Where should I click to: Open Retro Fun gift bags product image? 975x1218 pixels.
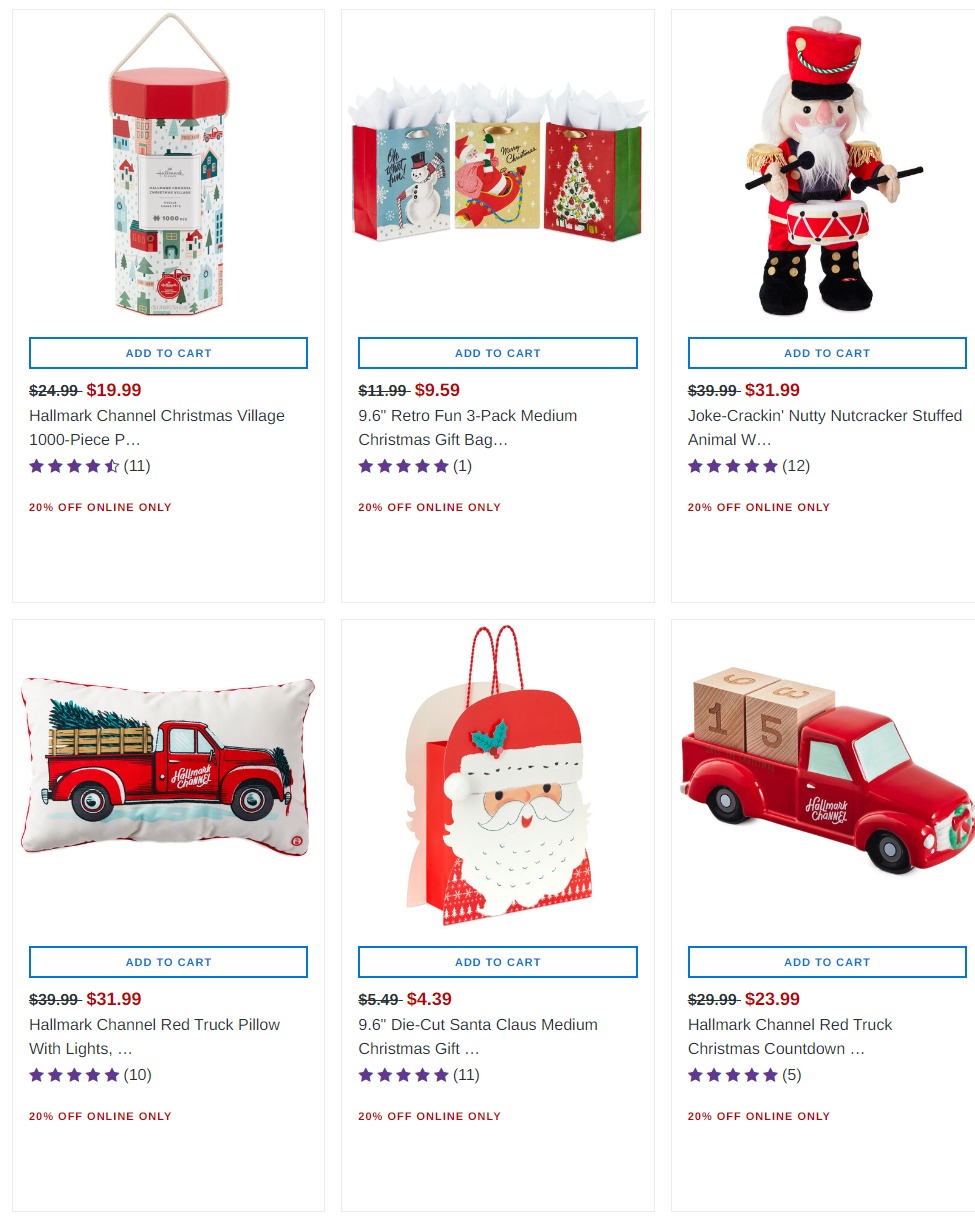[x=498, y=165]
